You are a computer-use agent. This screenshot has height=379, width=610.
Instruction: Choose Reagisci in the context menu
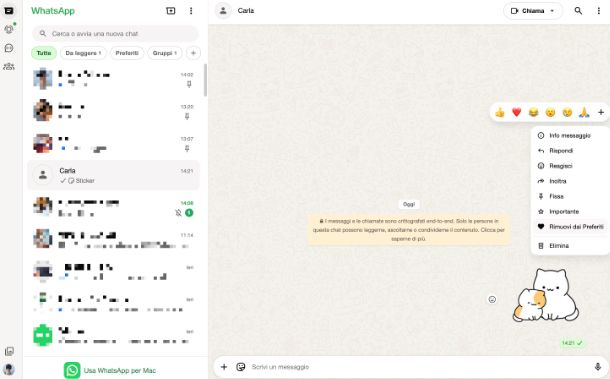coord(570,166)
